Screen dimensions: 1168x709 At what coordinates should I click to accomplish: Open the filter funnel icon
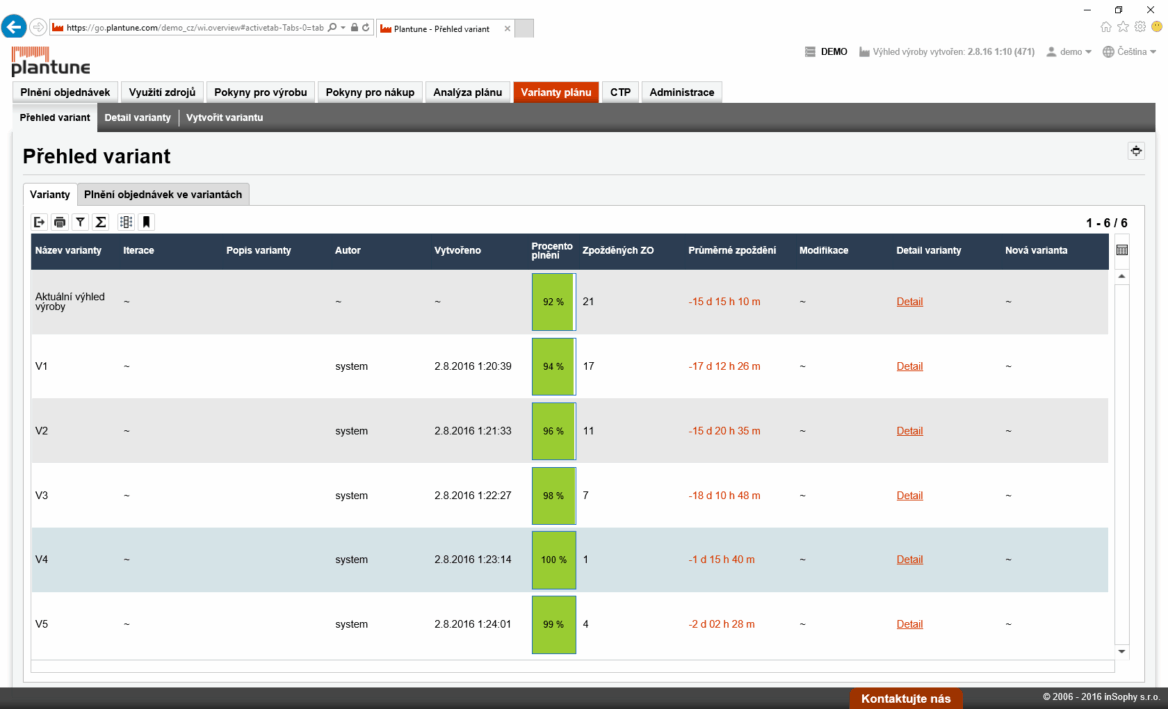tap(80, 222)
